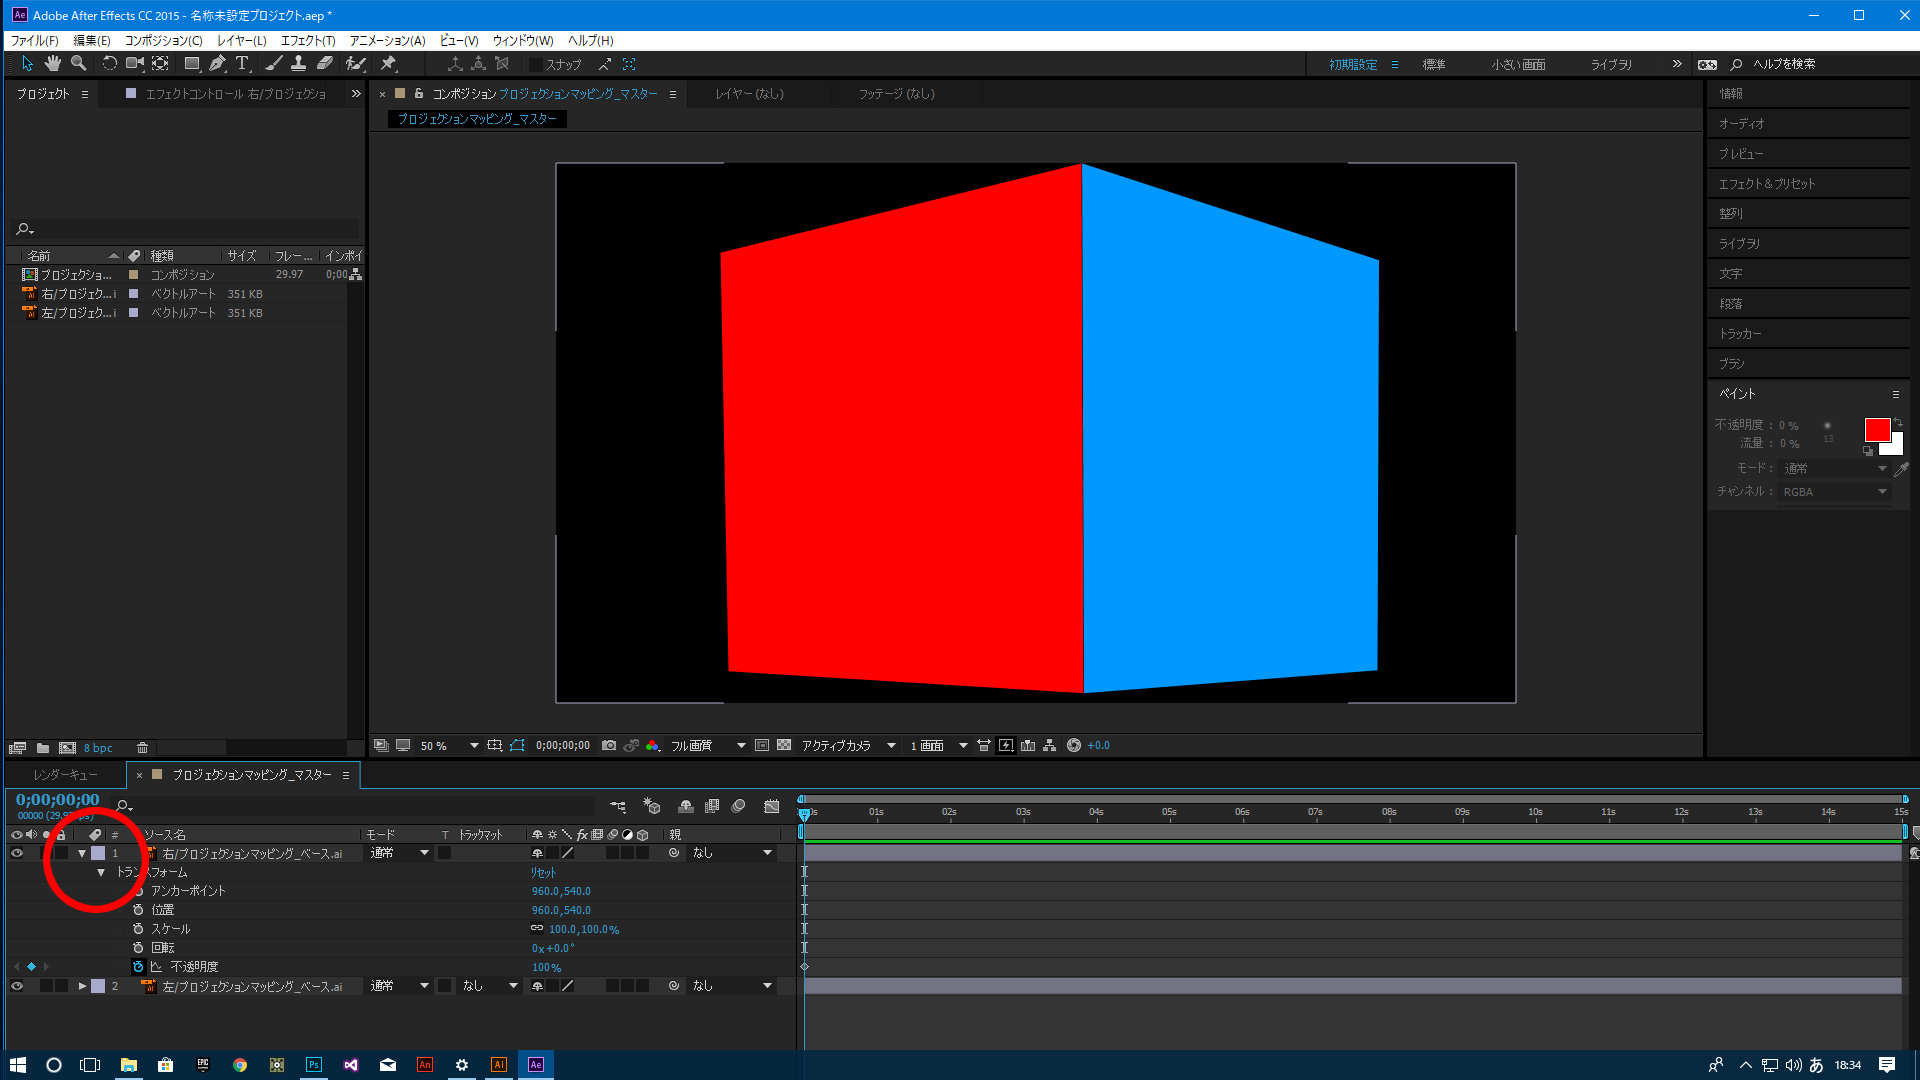Click the リセット link for Transform

(543, 872)
